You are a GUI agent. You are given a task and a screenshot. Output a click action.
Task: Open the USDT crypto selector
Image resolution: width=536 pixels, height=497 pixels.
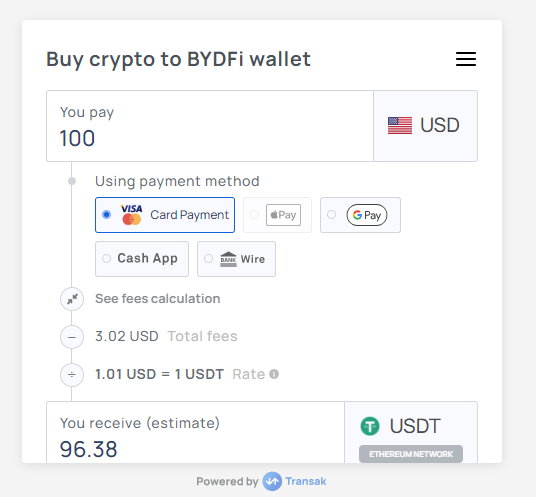click(x=411, y=432)
